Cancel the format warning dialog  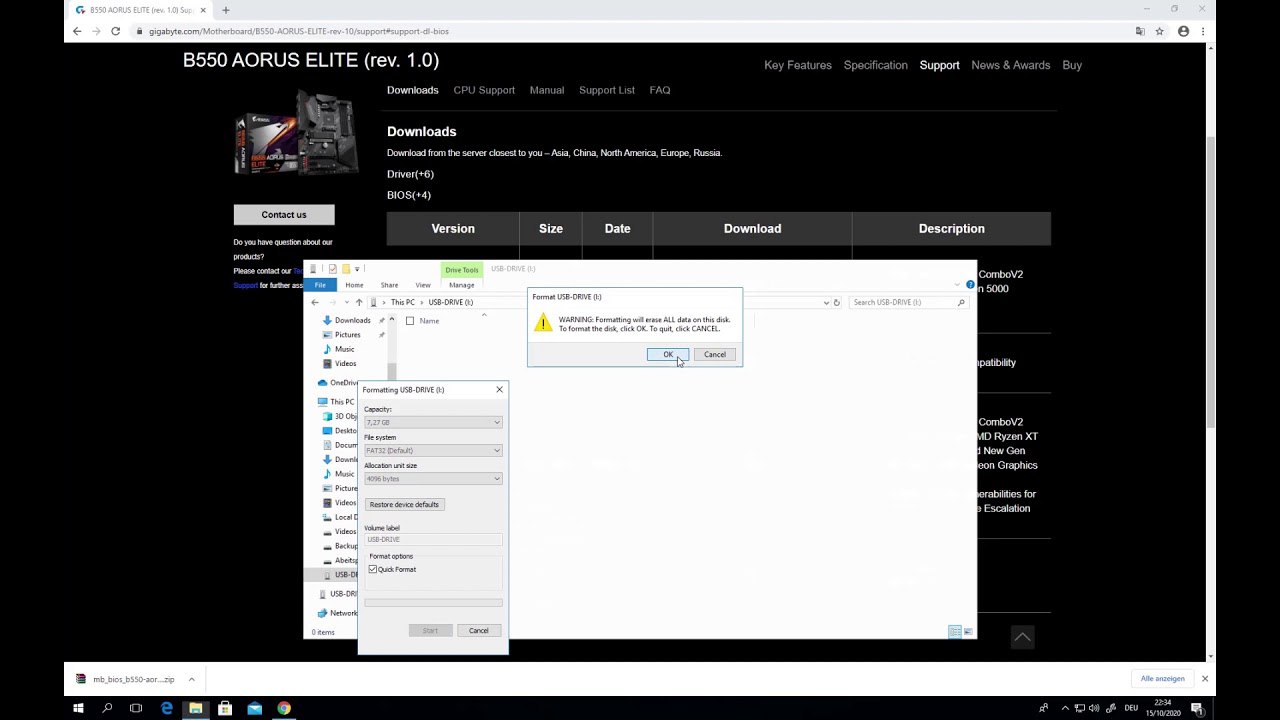(715, 354)
